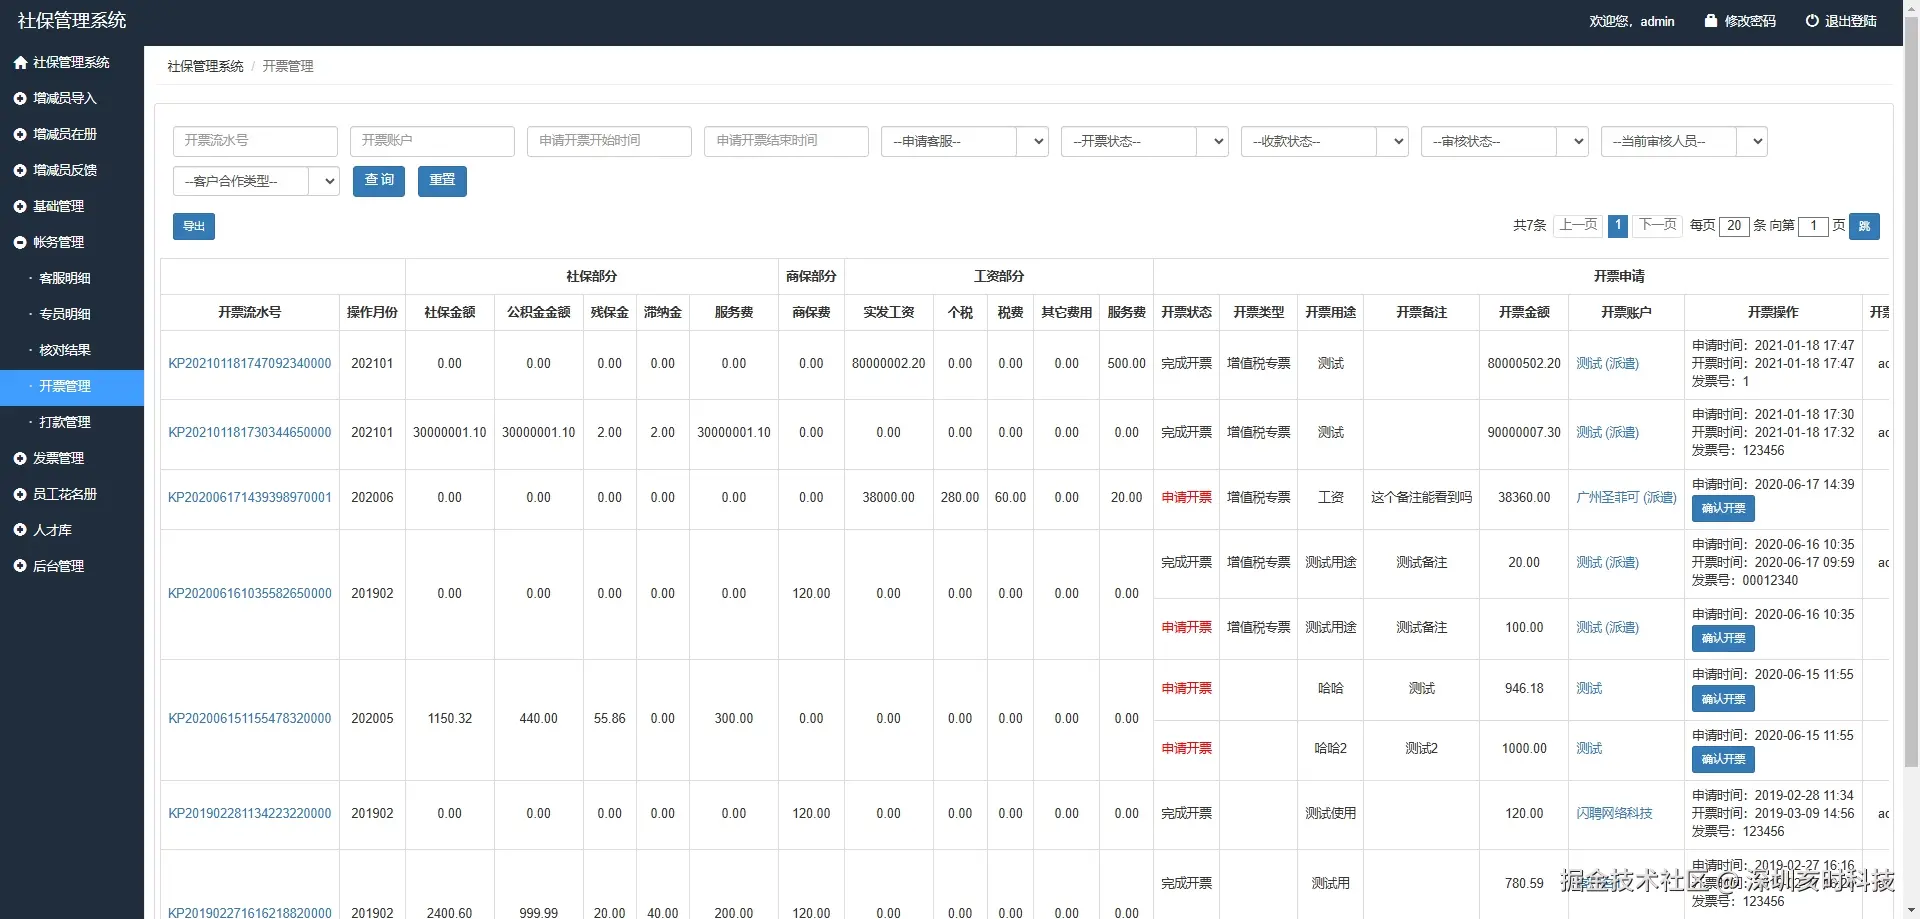Click 确认开票 for the 100.00 invoice row
This screenshot has width=1920, height=919.
pos(1723,639)
